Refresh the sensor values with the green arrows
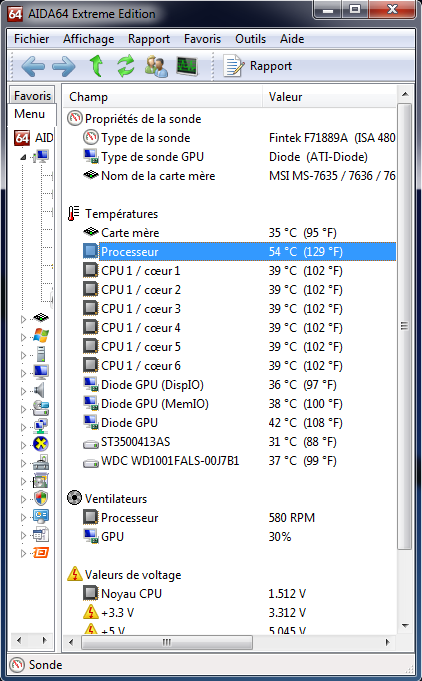The height and width of the screenshot is (681, 422). [126, 66]
